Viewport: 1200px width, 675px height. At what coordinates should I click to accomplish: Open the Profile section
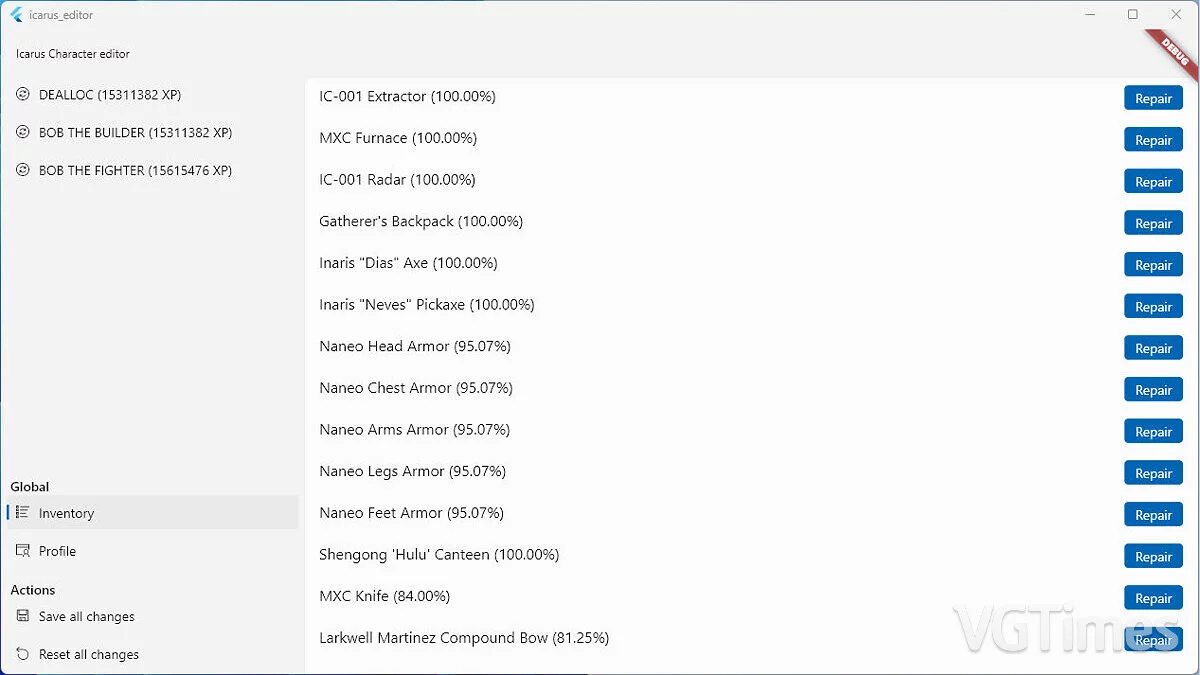(57, 551)
